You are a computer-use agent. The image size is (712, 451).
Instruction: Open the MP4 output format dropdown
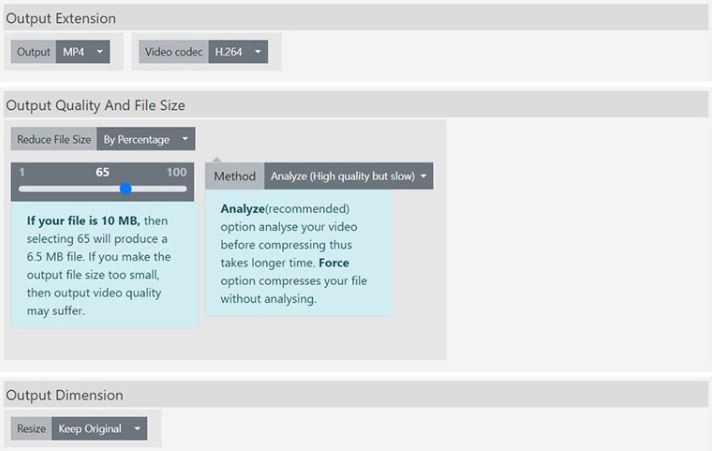tap(82, 52)
